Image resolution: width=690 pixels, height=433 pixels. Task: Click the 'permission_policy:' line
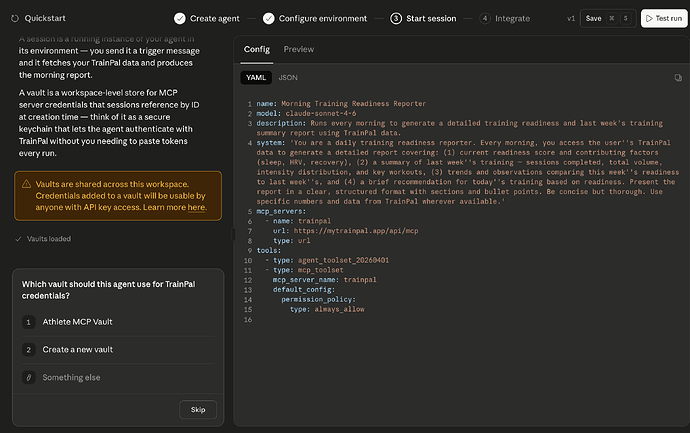coord(319,300)
